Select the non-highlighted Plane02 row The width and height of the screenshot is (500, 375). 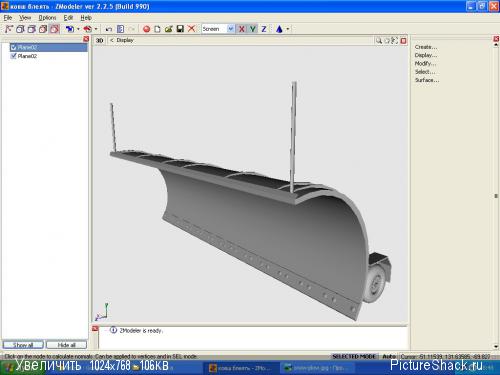pyautogui.click(x=48, y=56)
